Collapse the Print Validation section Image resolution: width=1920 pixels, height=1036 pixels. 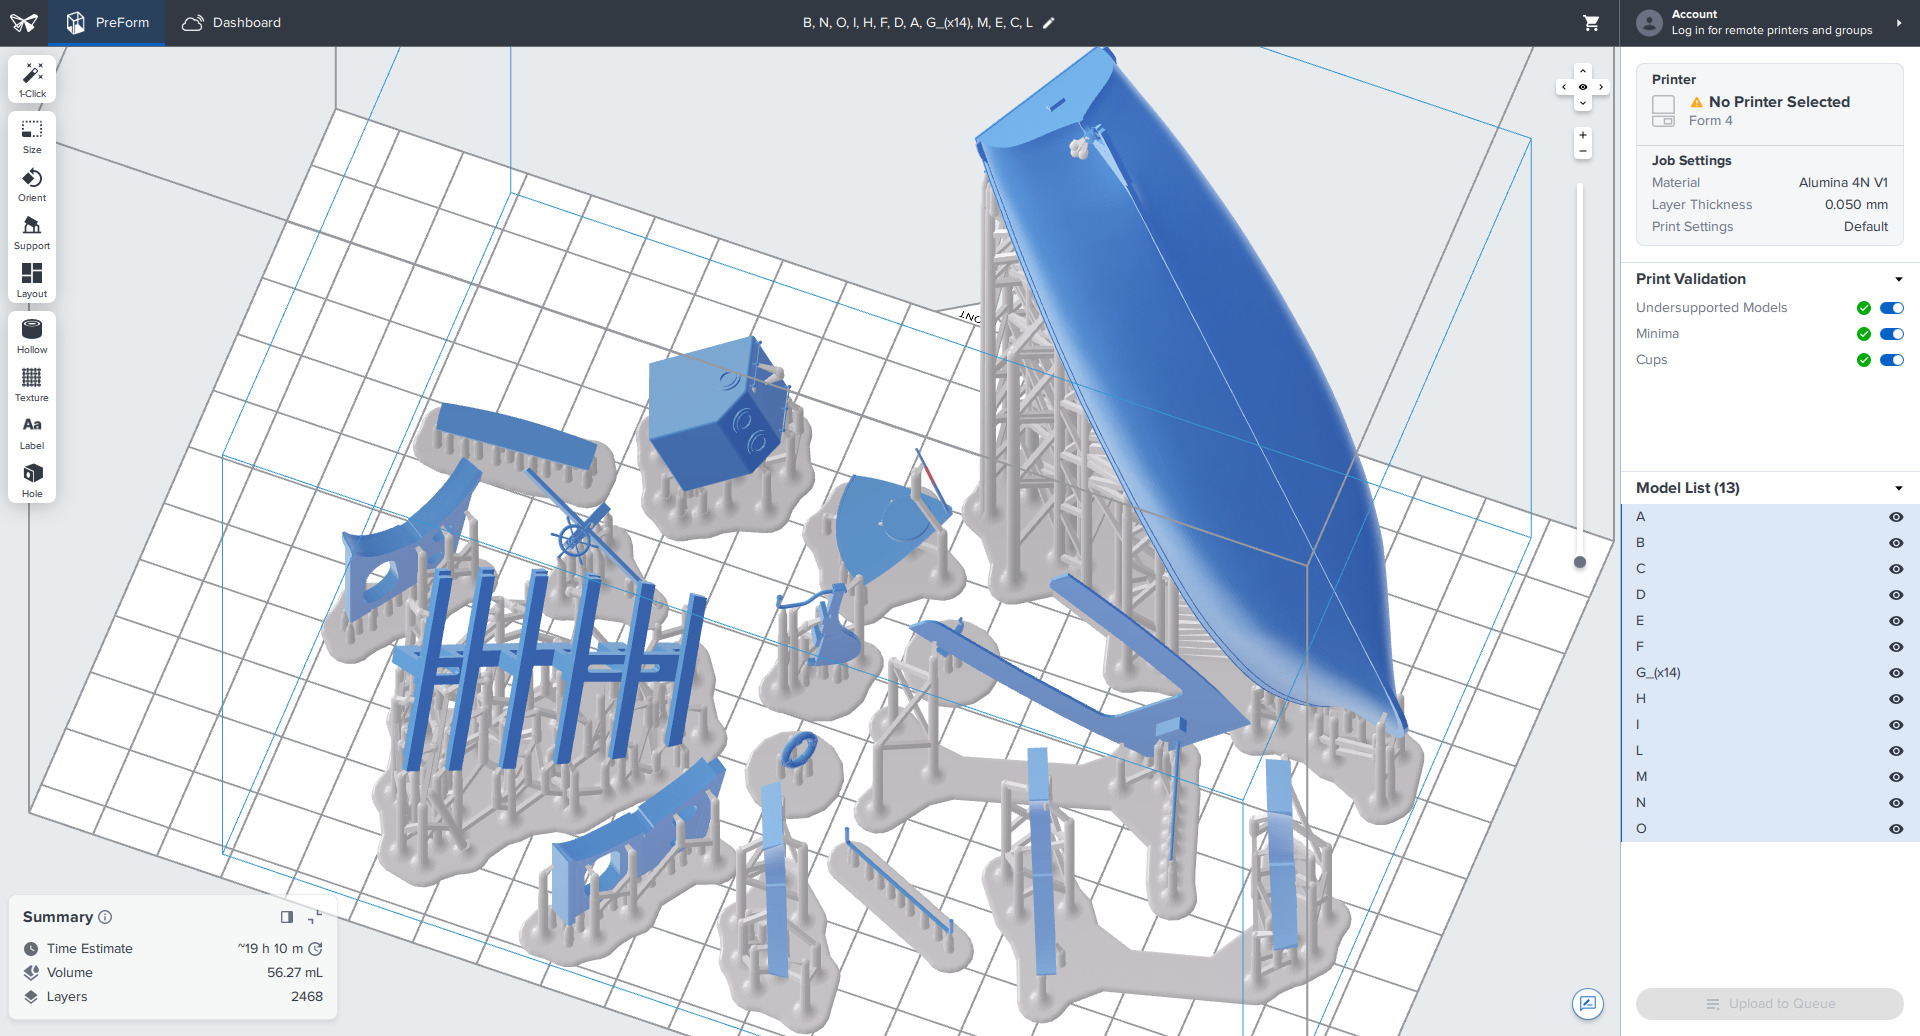(x=1898, y=279)
